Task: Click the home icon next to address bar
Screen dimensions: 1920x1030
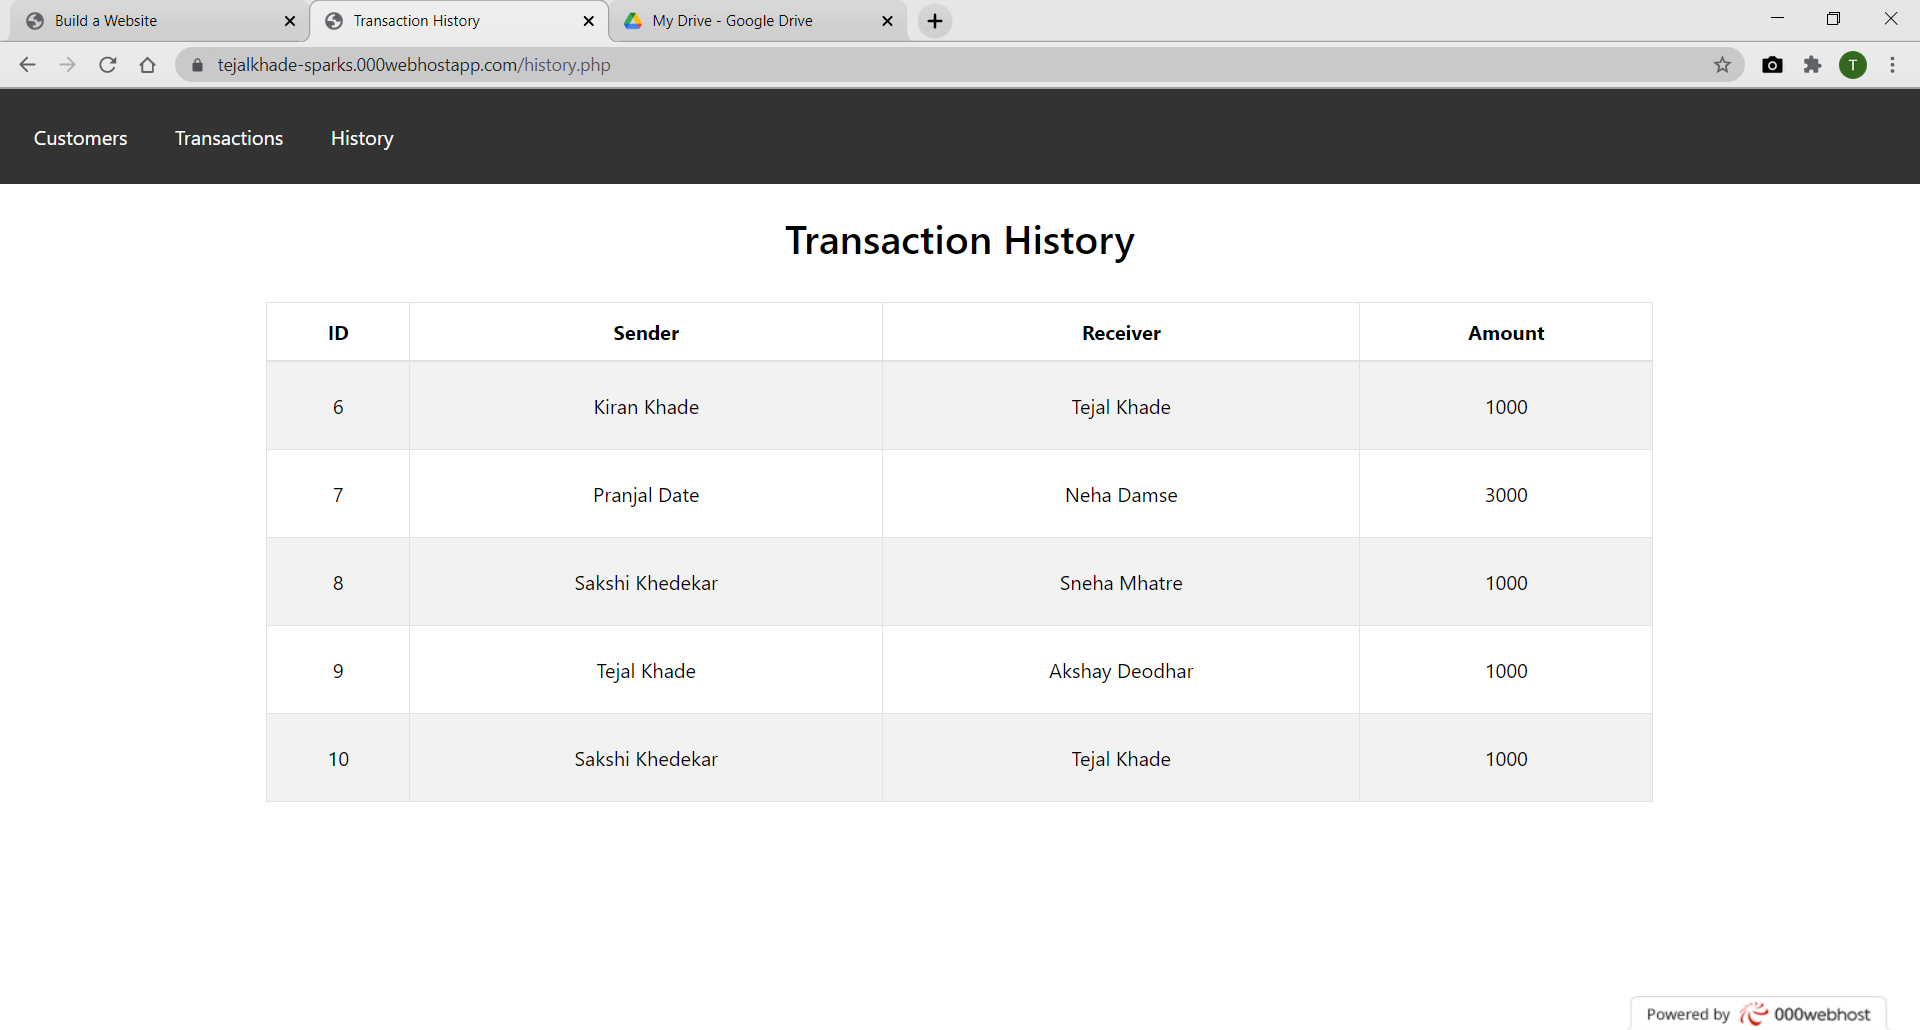Action: point(147,64)
